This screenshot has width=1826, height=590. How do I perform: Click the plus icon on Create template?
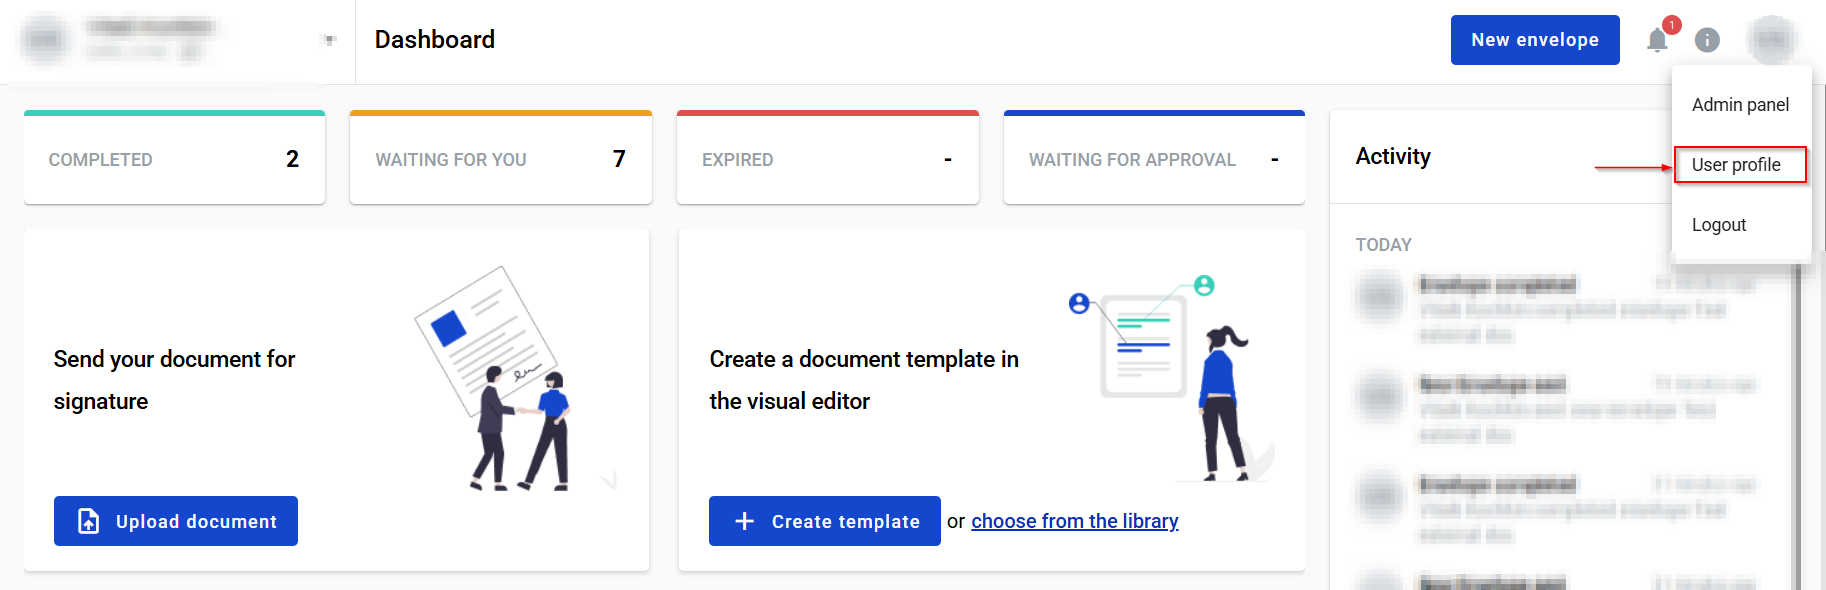[x=744, y=521]
